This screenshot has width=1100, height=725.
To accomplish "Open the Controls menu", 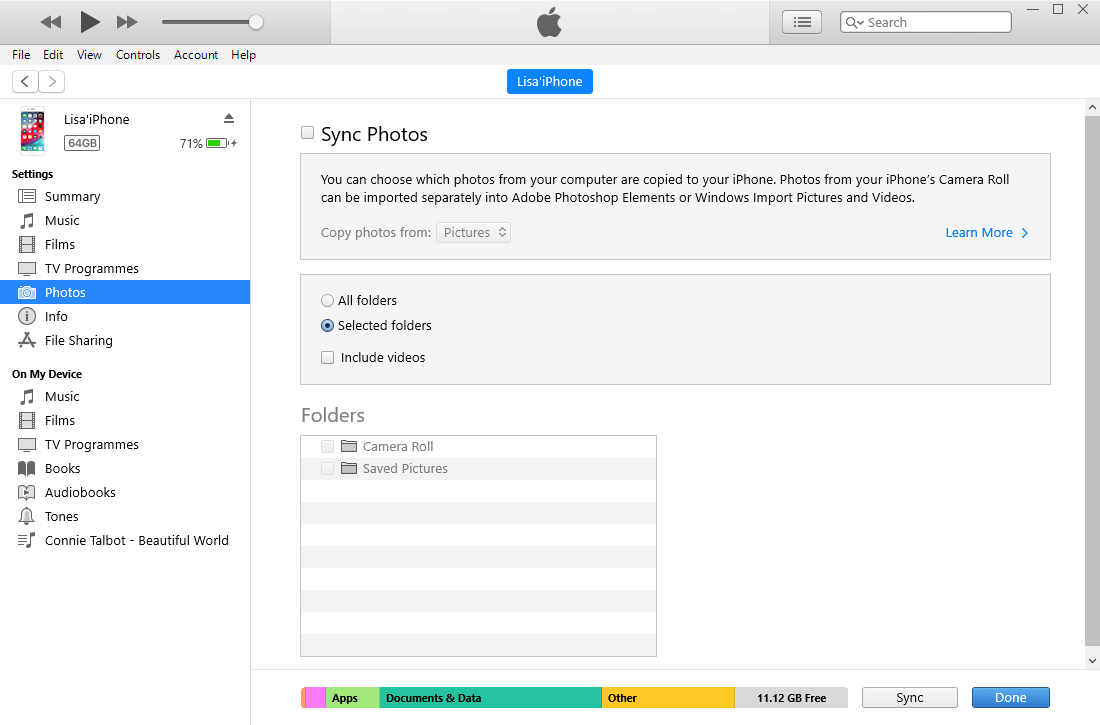I will [138, 55].
